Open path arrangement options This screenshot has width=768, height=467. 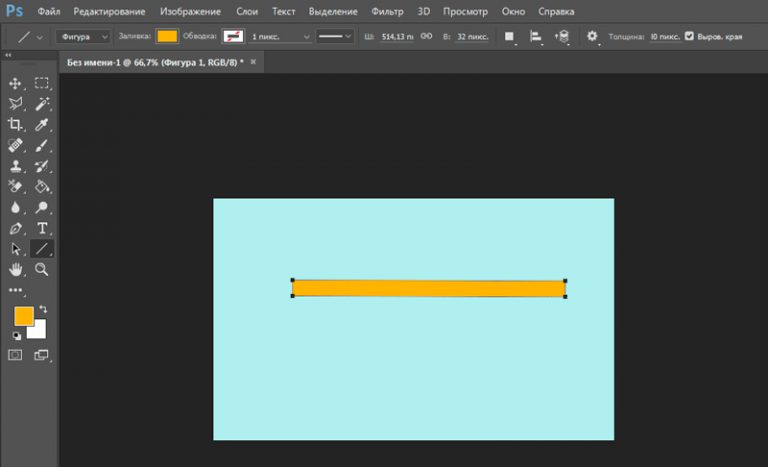[562, 37]
